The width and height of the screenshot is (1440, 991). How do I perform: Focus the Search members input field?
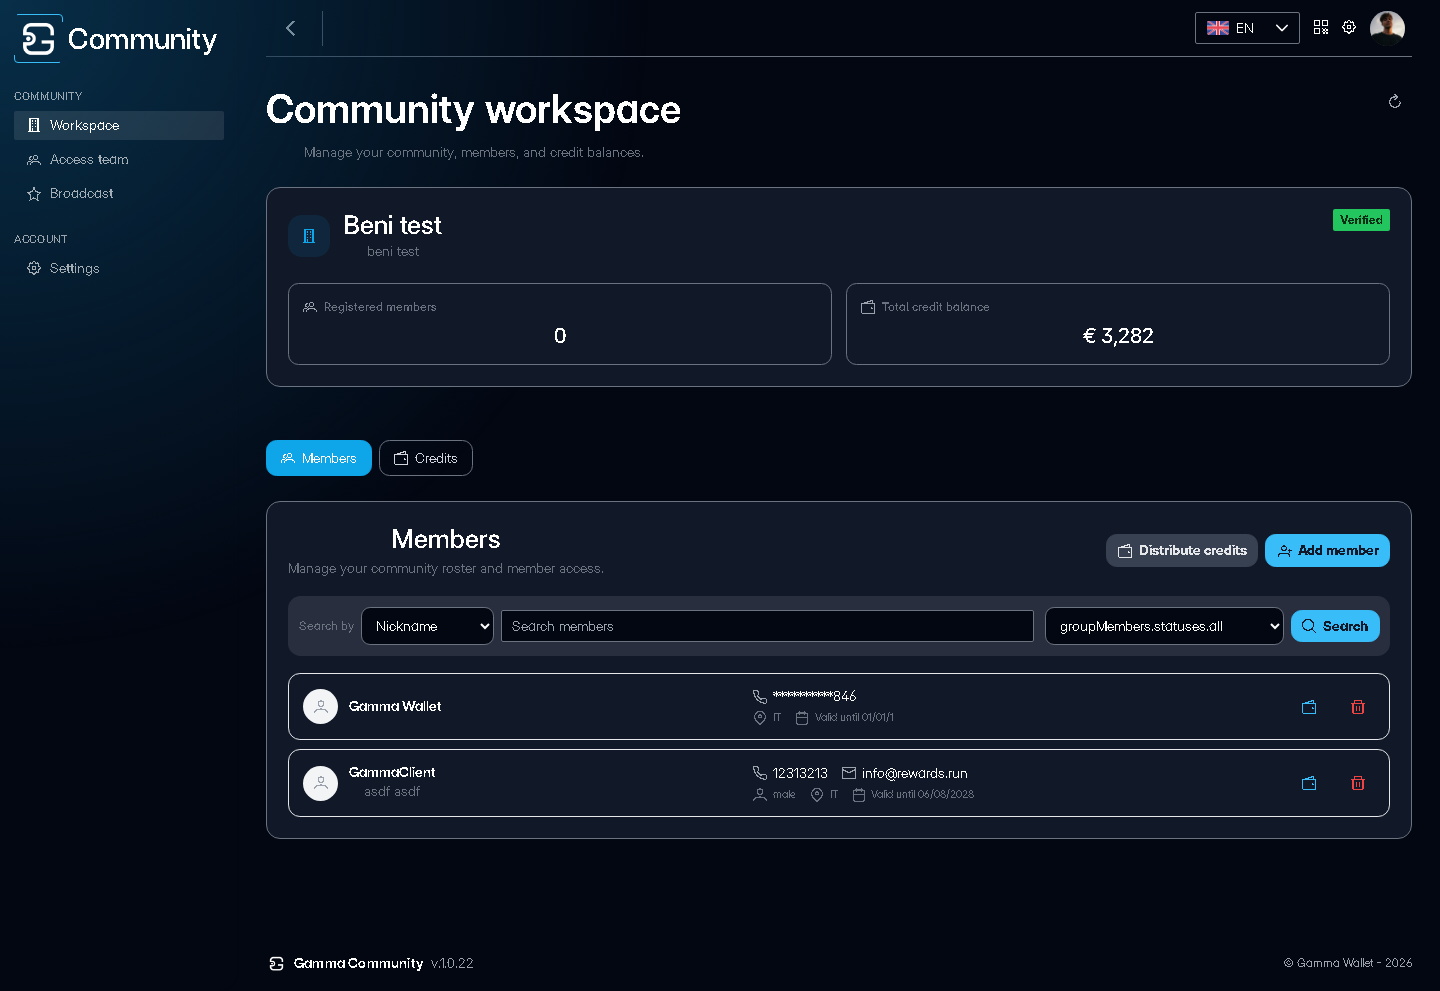coord(767,626)
